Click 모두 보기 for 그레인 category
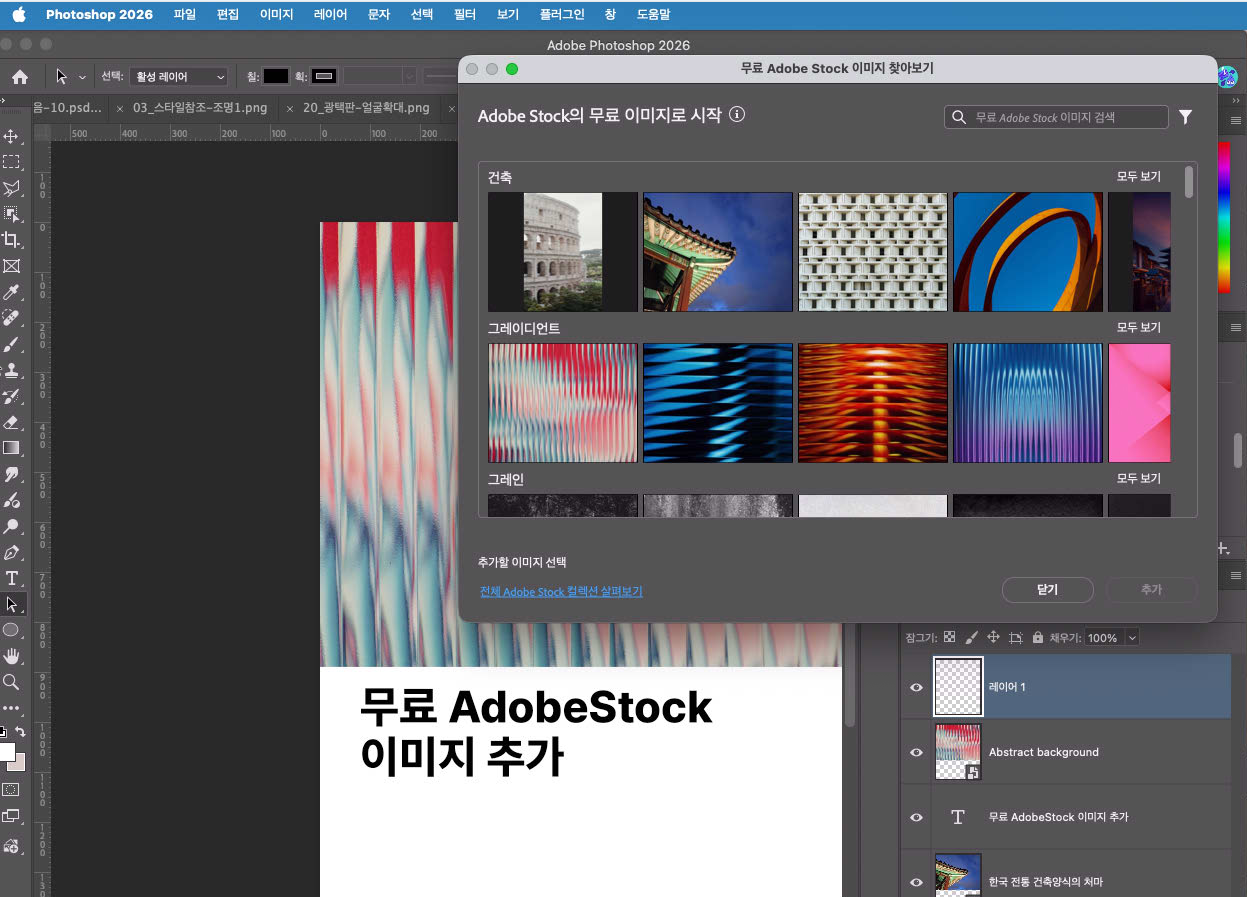 pyautogui.click(x=1139, y=479)
